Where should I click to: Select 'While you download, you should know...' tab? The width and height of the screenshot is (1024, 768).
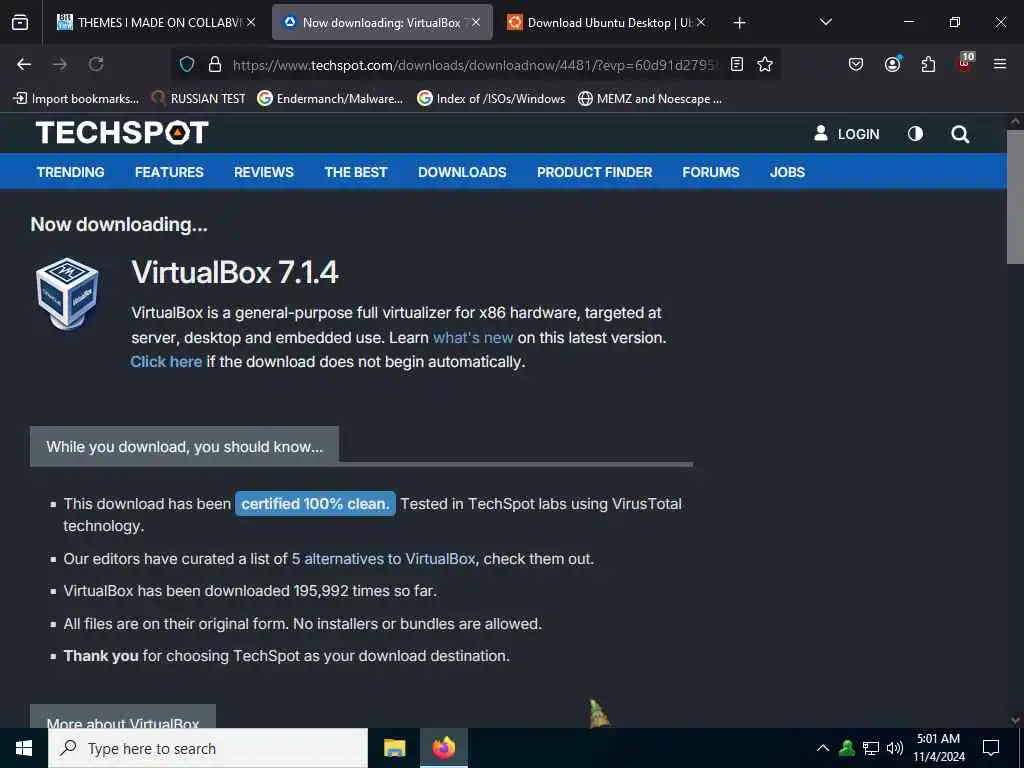coord(184,447)
